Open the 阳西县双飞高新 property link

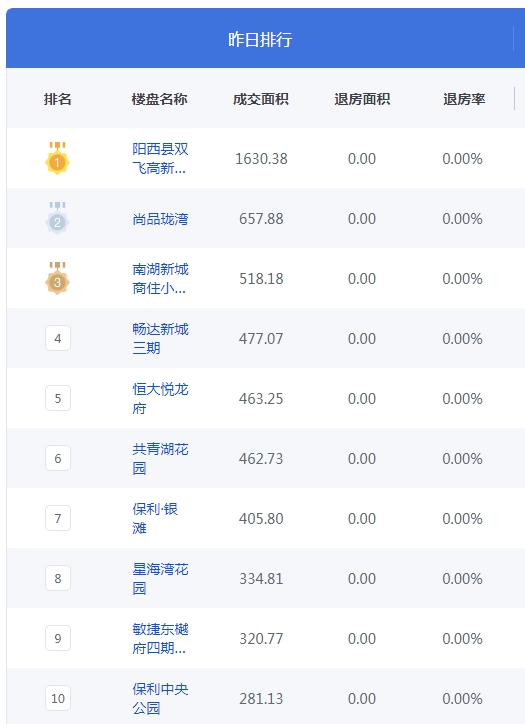160,158
